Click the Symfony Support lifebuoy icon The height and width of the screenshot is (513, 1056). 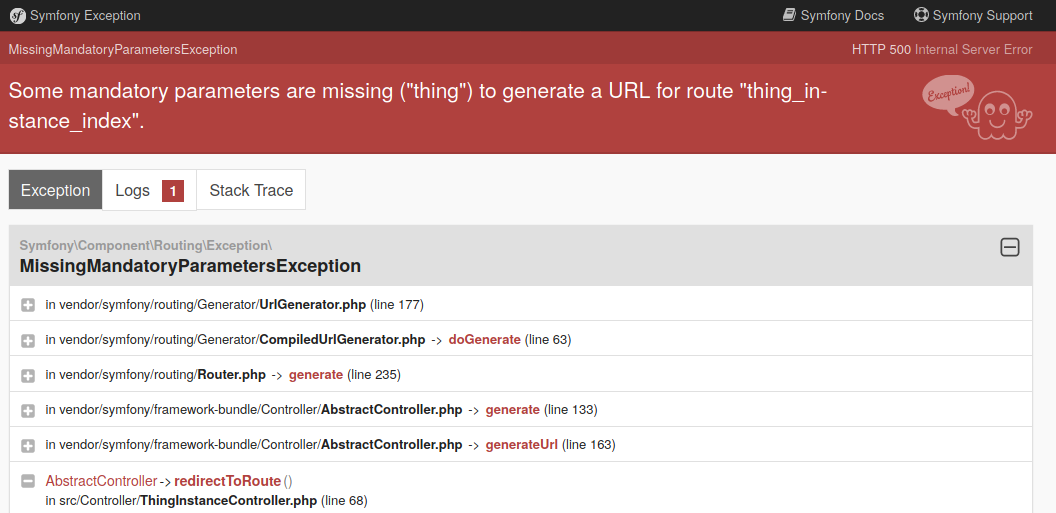click(x=921, y=15)
